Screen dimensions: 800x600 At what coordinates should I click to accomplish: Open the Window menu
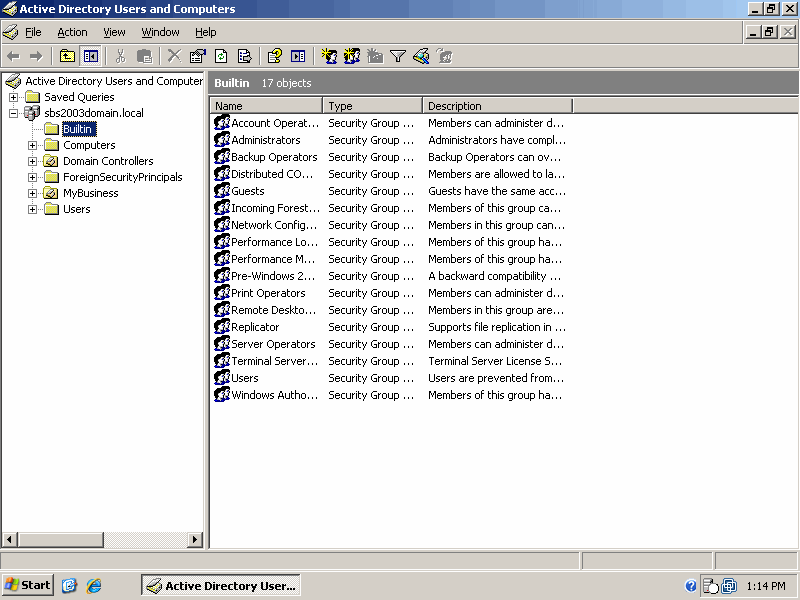coord(160,32)
